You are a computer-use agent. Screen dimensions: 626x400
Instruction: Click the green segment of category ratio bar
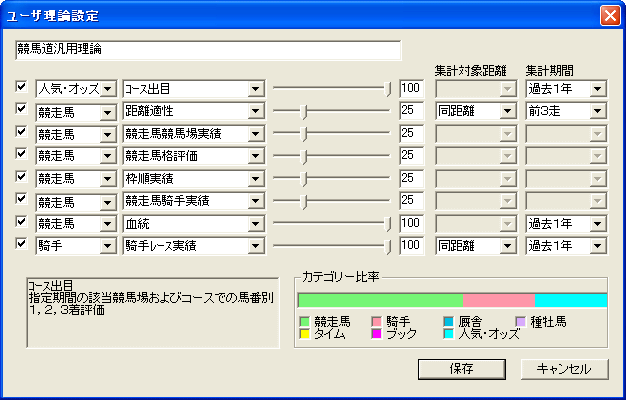[381, 300]
